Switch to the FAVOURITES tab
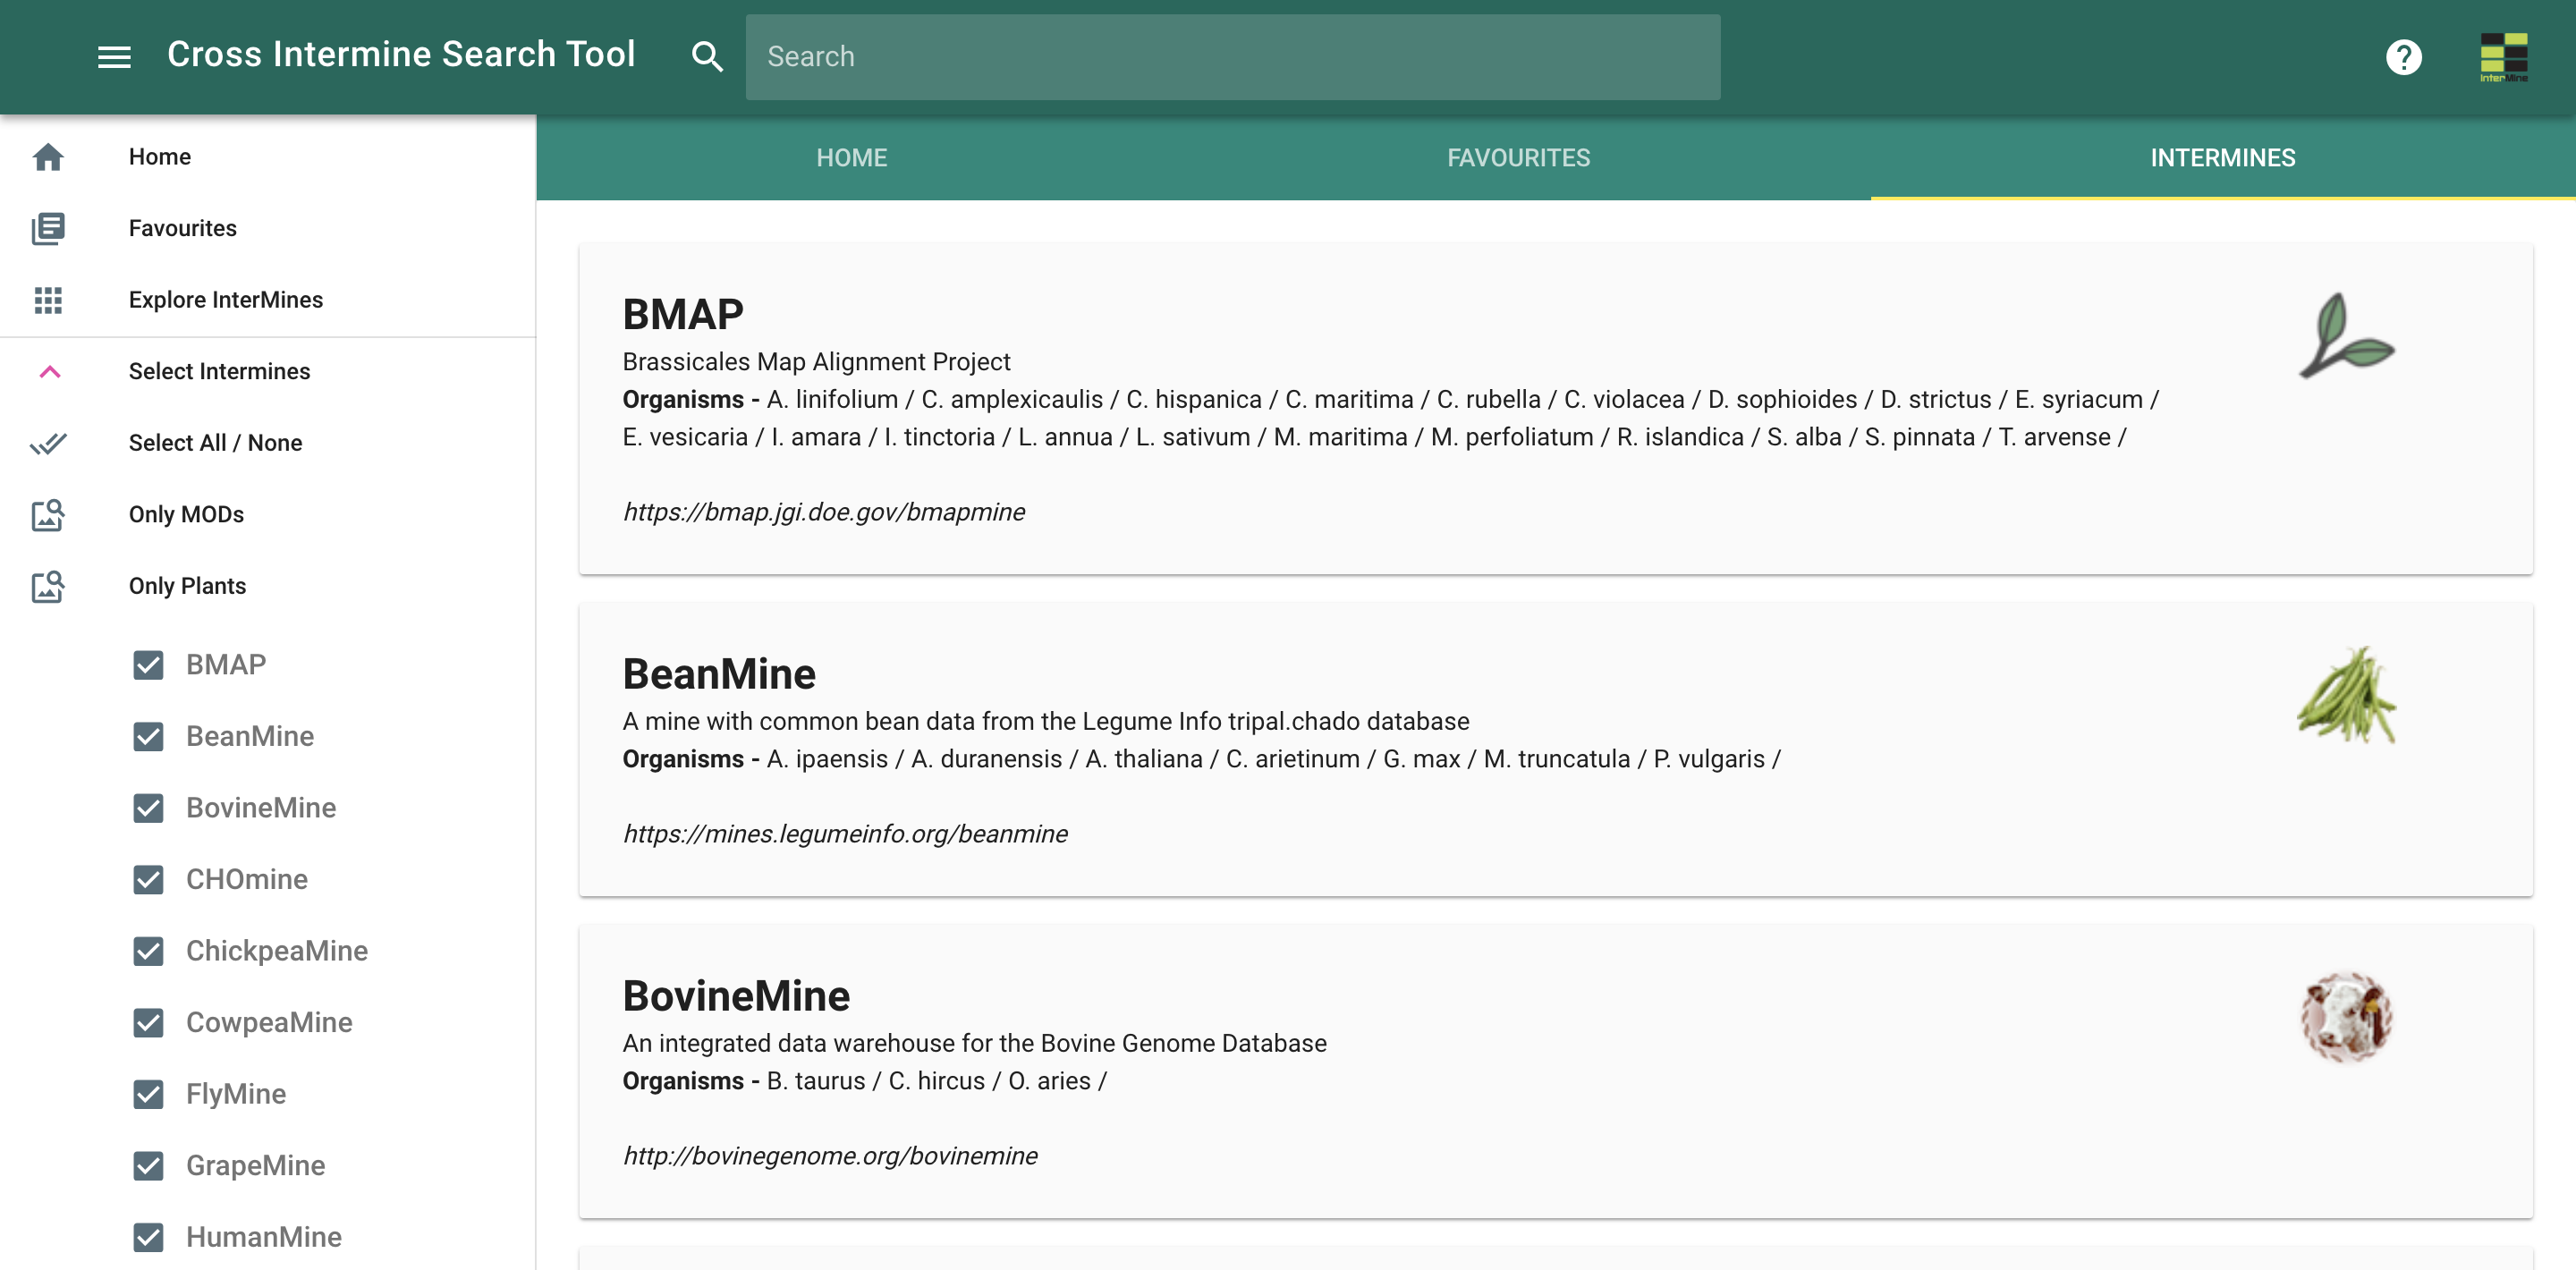2576x1270 pixels. (x=1517, y=158)
